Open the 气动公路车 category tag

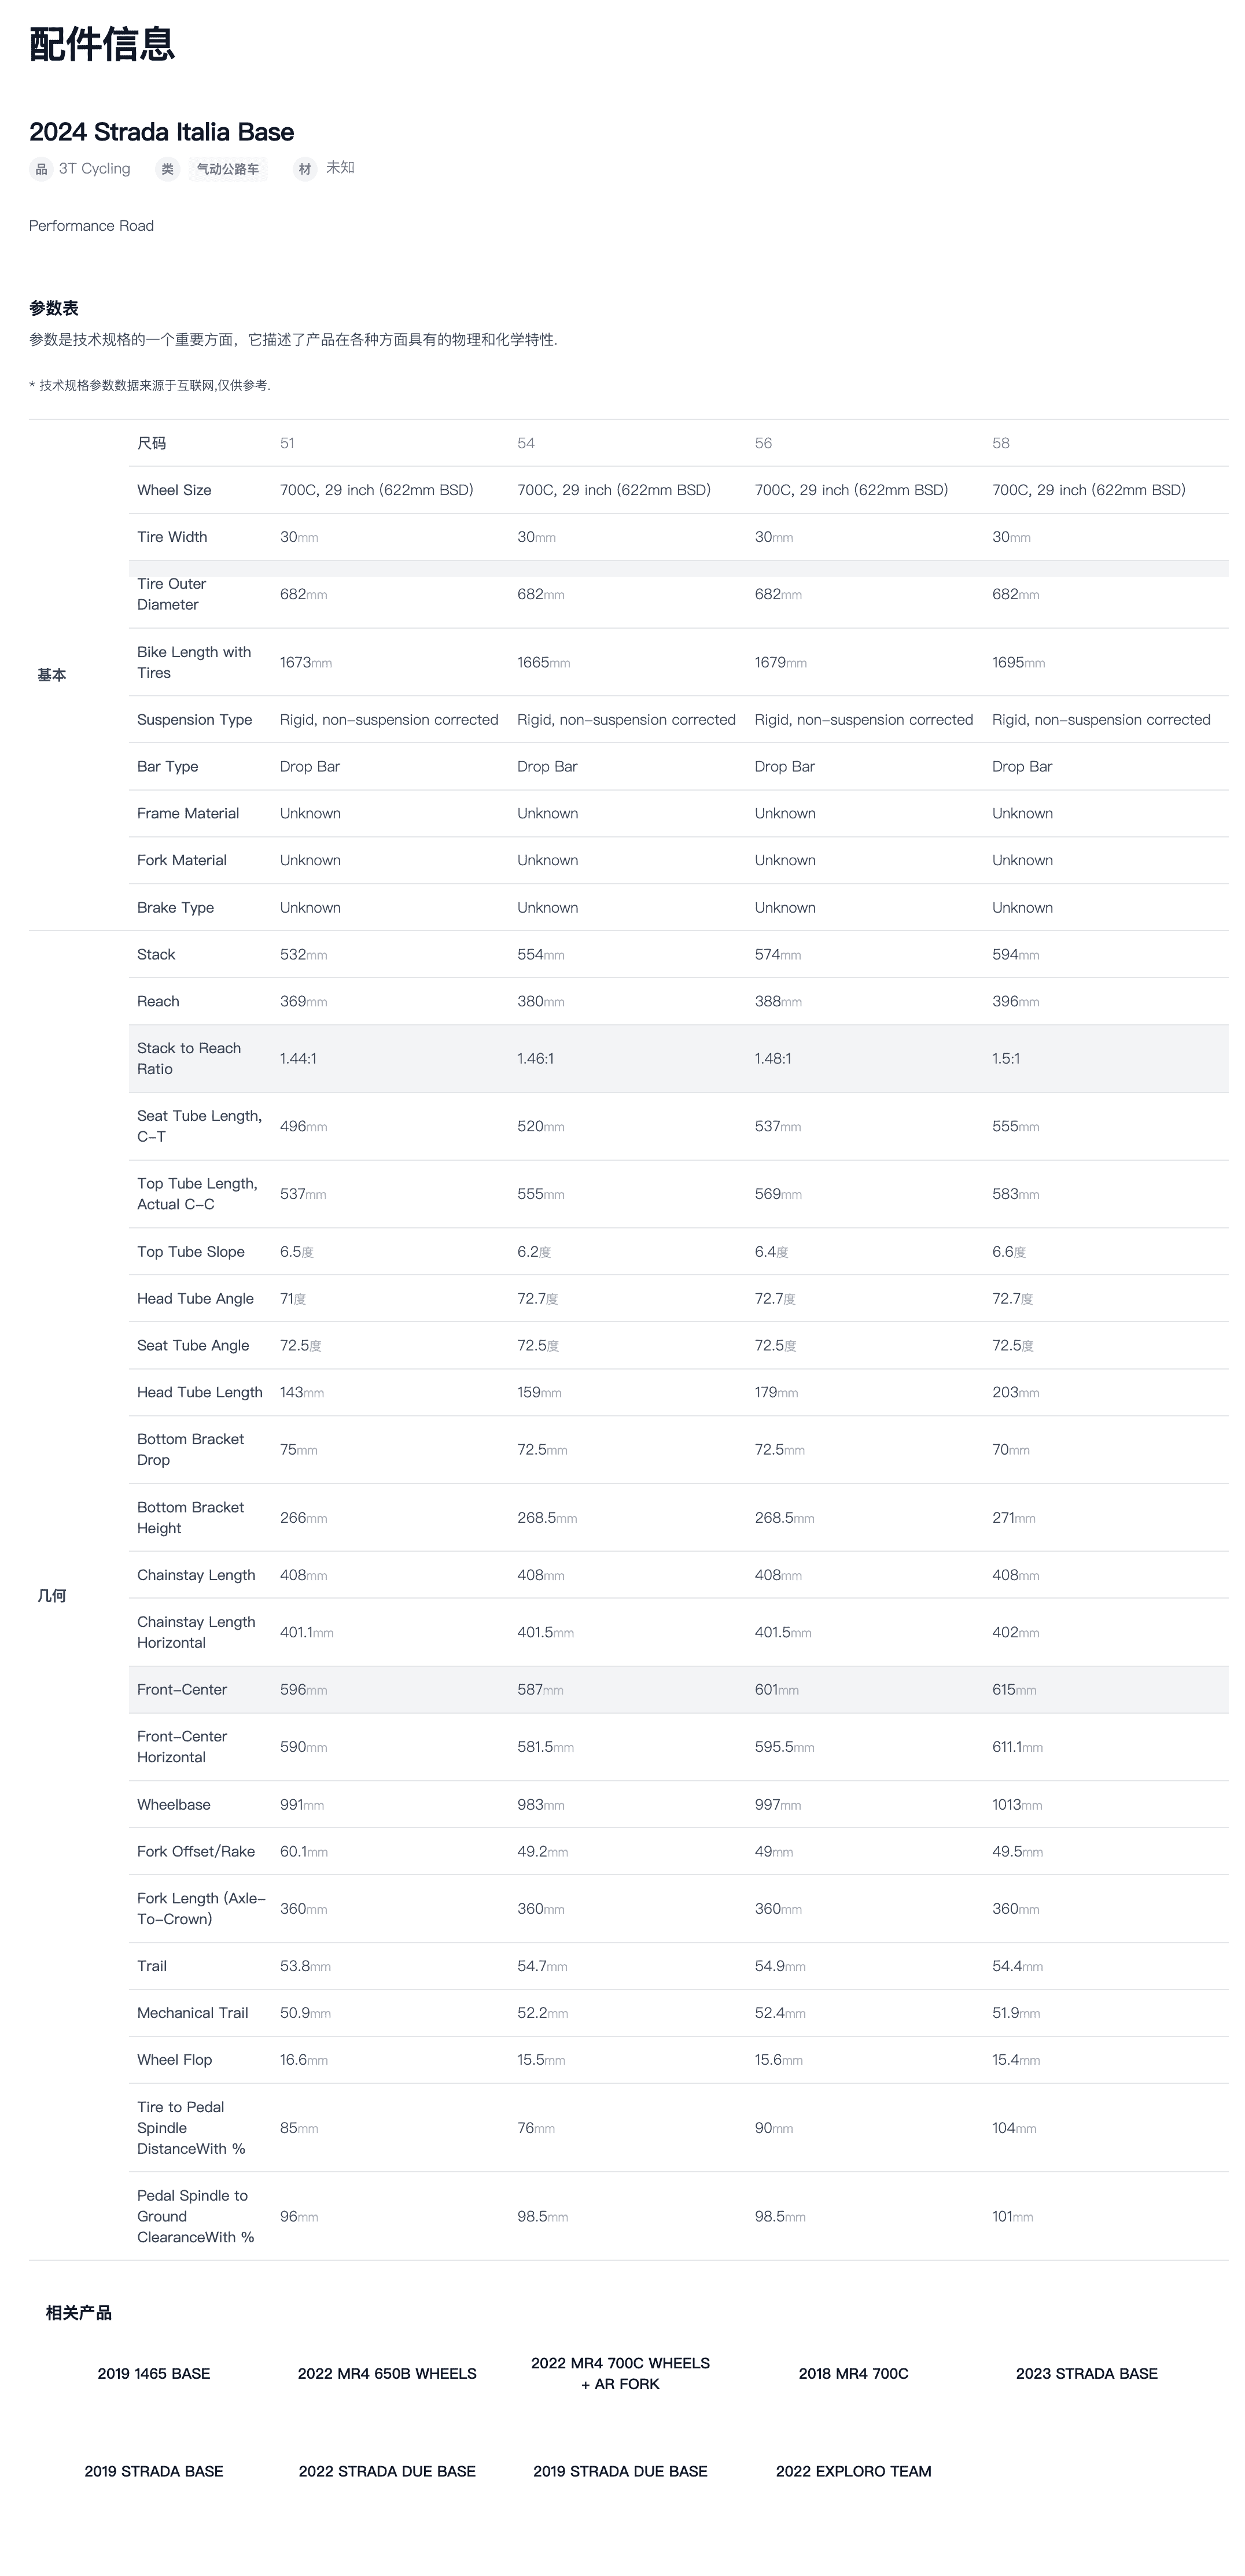pos(228,169)
